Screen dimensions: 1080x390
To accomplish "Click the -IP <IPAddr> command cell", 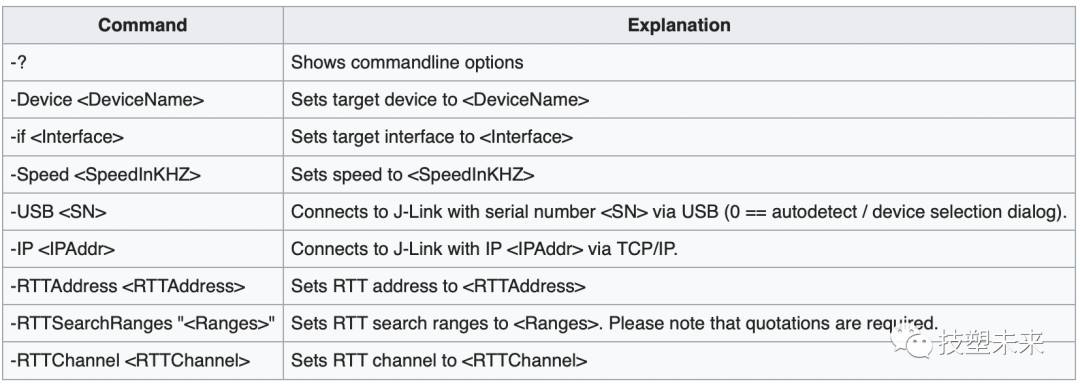I will (x=143, y=249).
